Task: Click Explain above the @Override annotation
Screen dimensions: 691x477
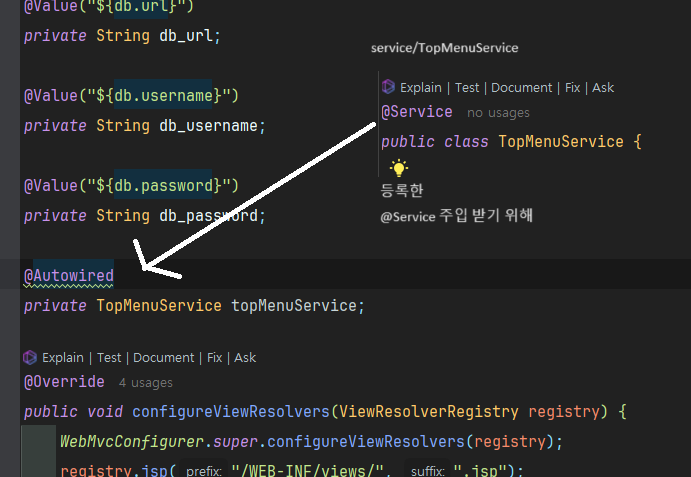Action: pos(63,358)
